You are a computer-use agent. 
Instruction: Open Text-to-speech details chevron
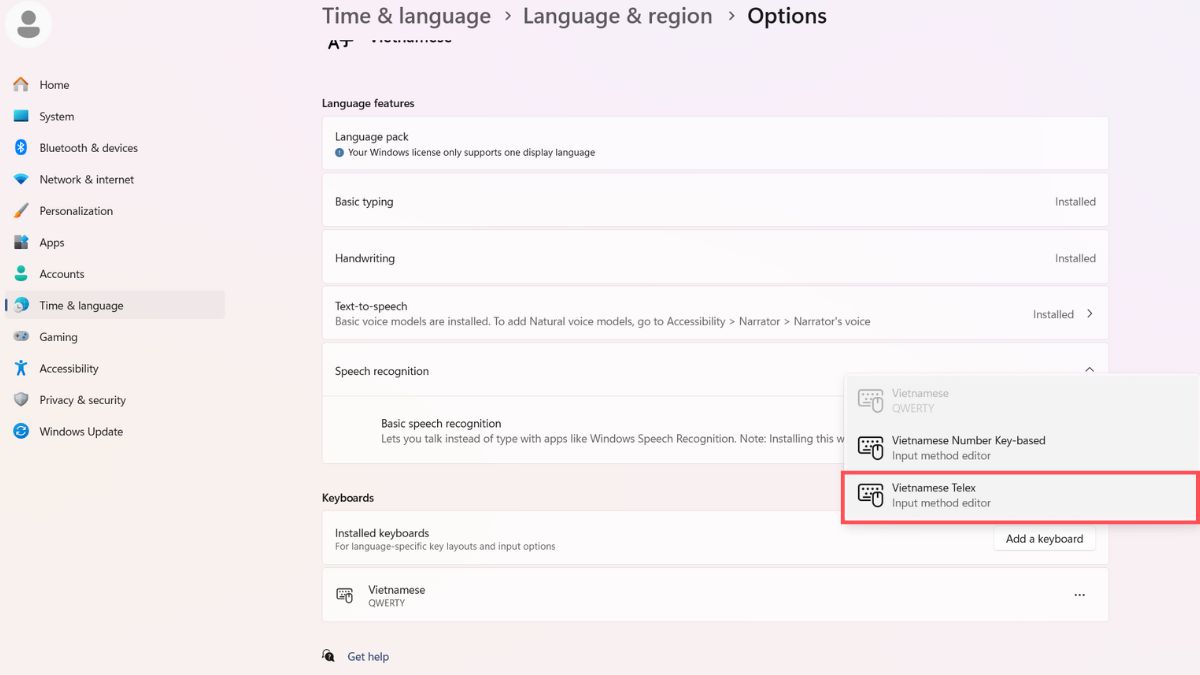pos(1089,314)
